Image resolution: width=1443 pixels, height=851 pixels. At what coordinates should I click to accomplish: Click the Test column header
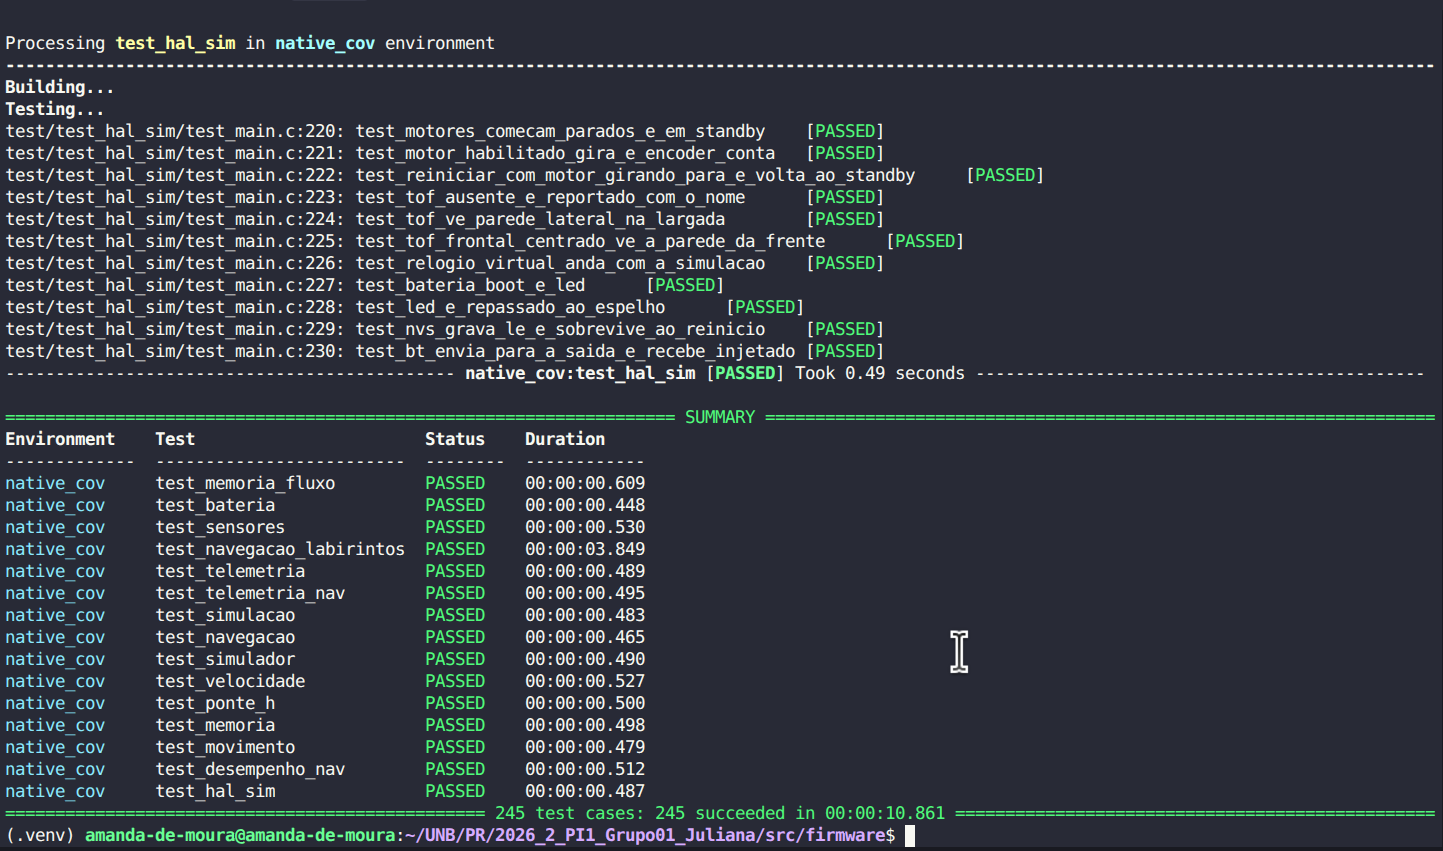[x=175, y=439]
